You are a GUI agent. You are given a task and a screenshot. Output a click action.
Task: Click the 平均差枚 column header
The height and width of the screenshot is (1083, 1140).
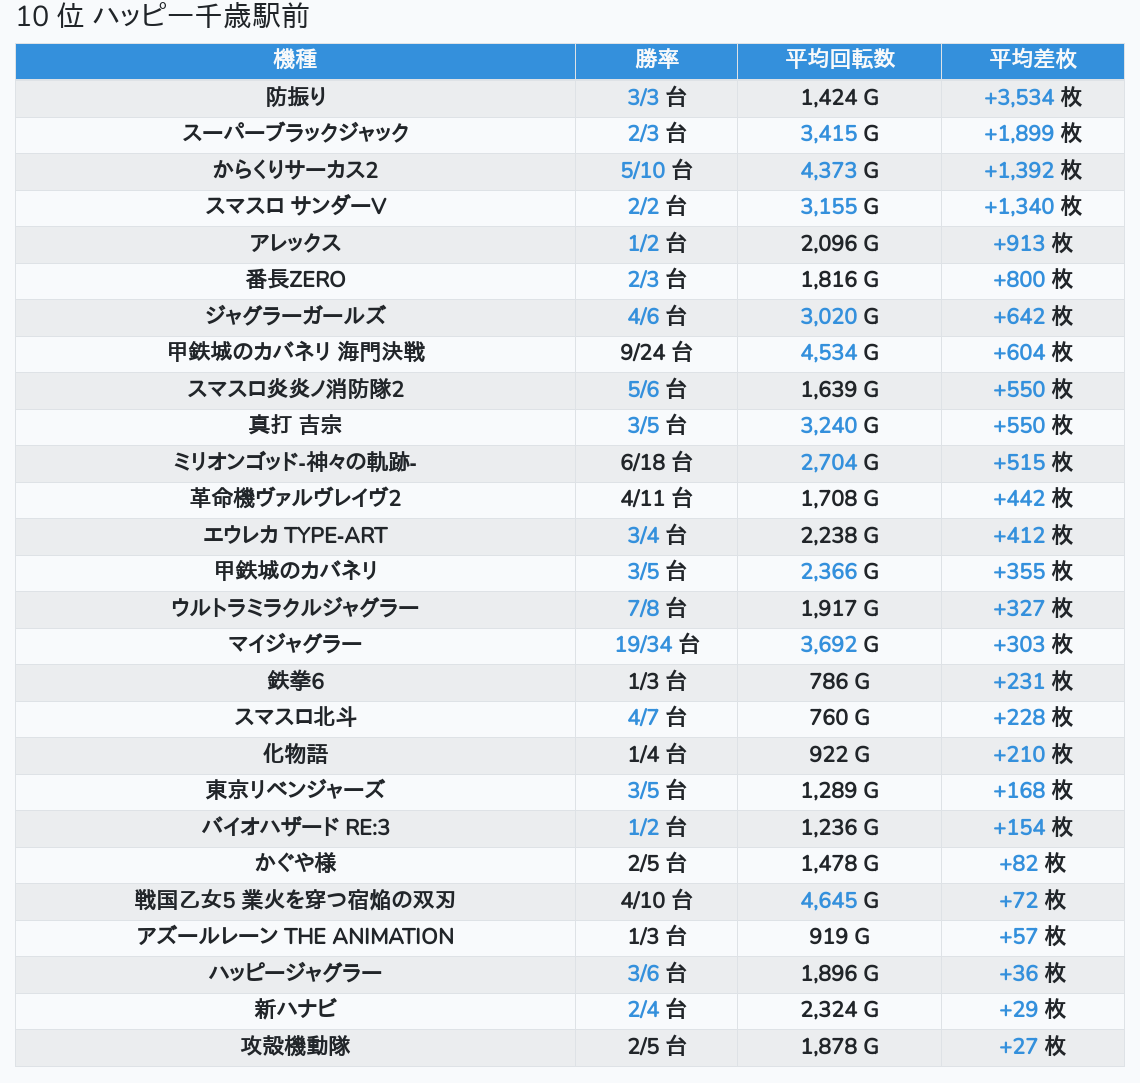(x=1032, y=59)
